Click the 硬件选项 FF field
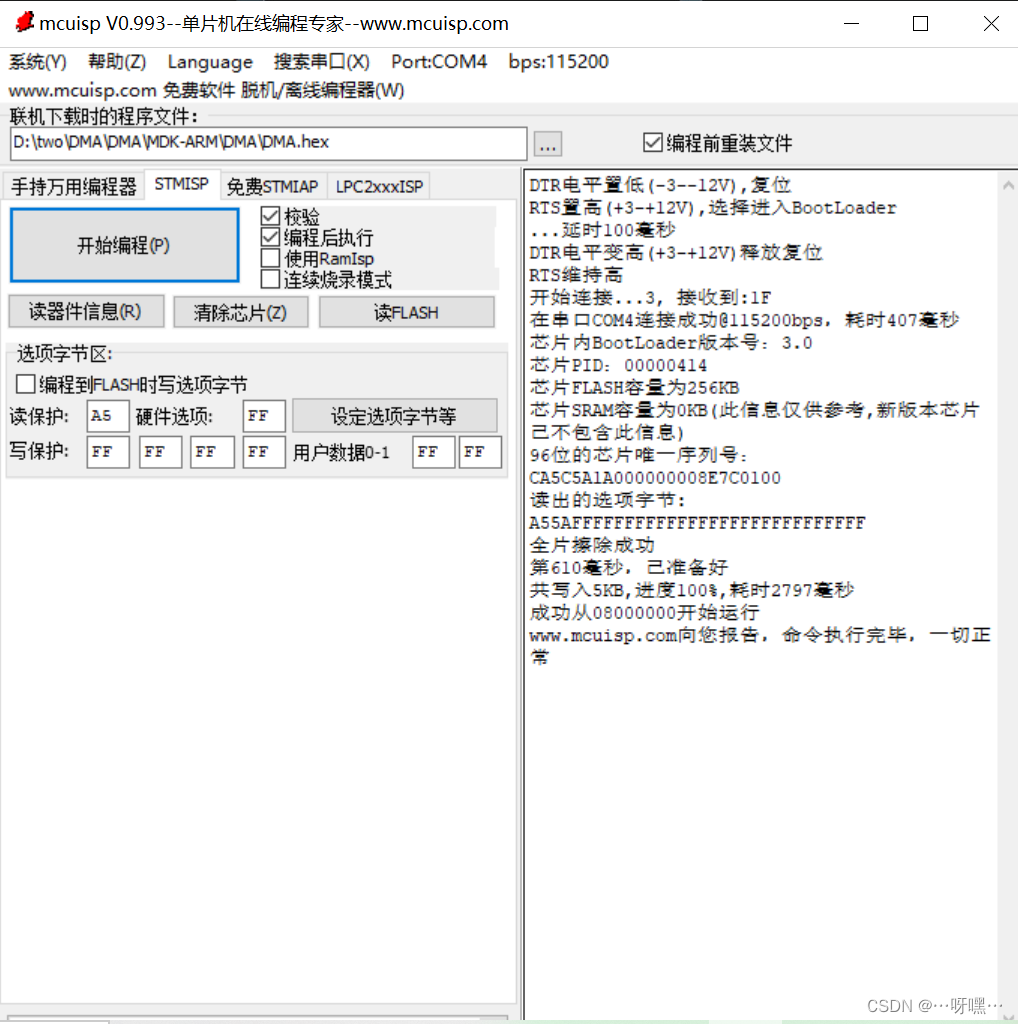Image resolution: width=1018 pixels, height=1024 pixels. pos(264,416)
